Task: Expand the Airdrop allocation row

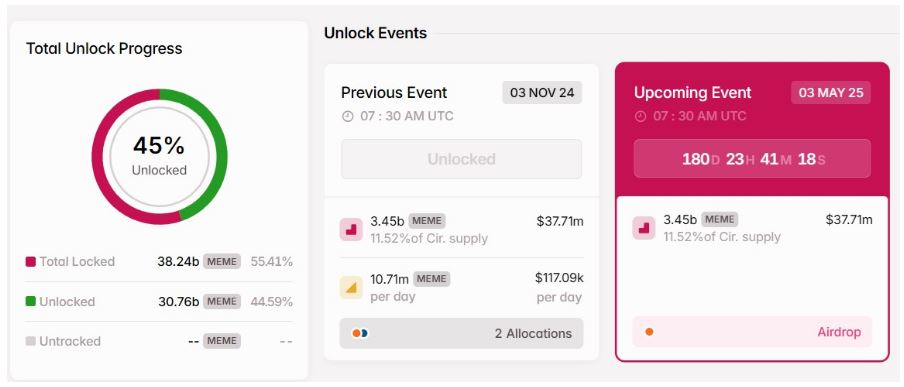Action: [x=752, y=332]
